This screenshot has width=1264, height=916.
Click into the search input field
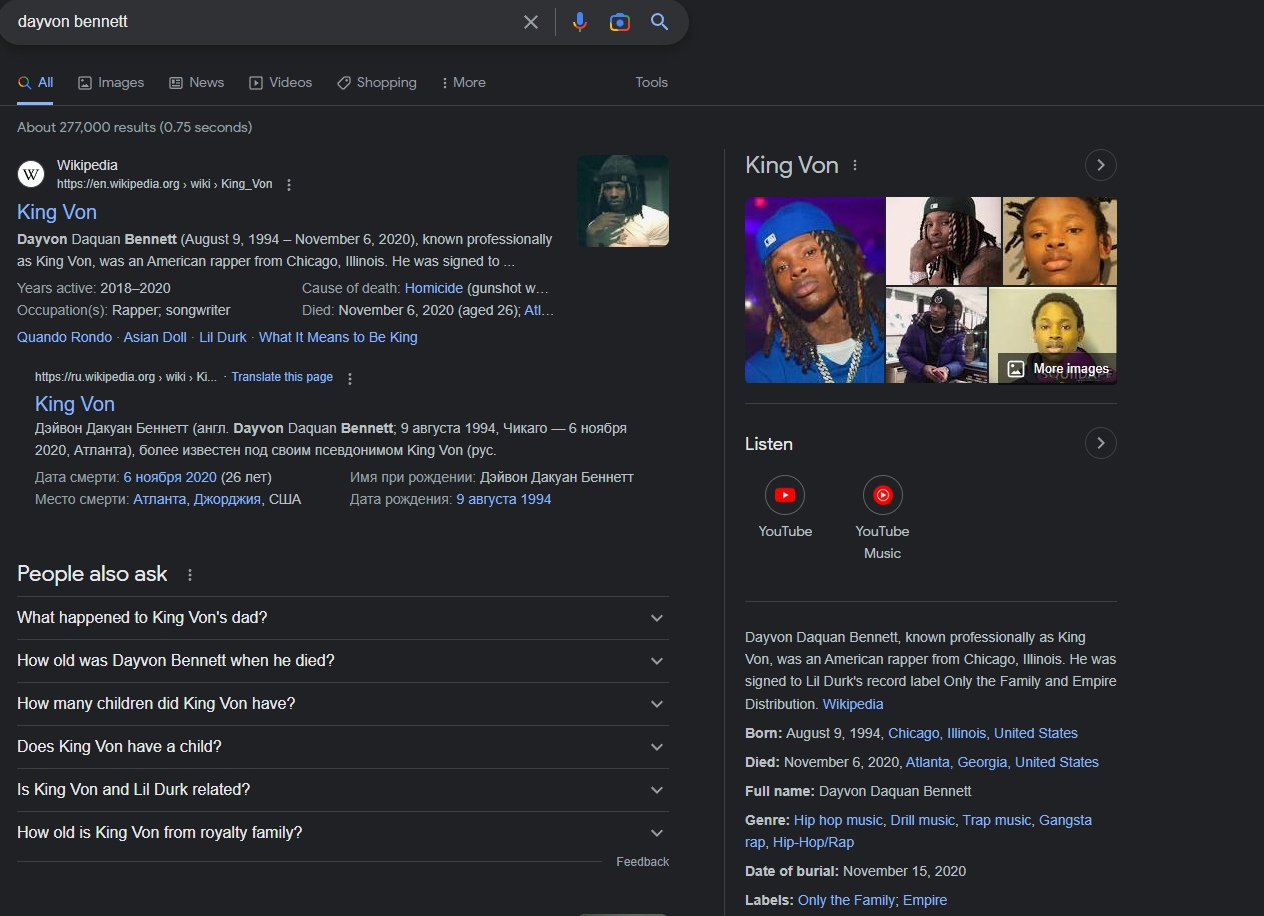(x=260, y=22)
